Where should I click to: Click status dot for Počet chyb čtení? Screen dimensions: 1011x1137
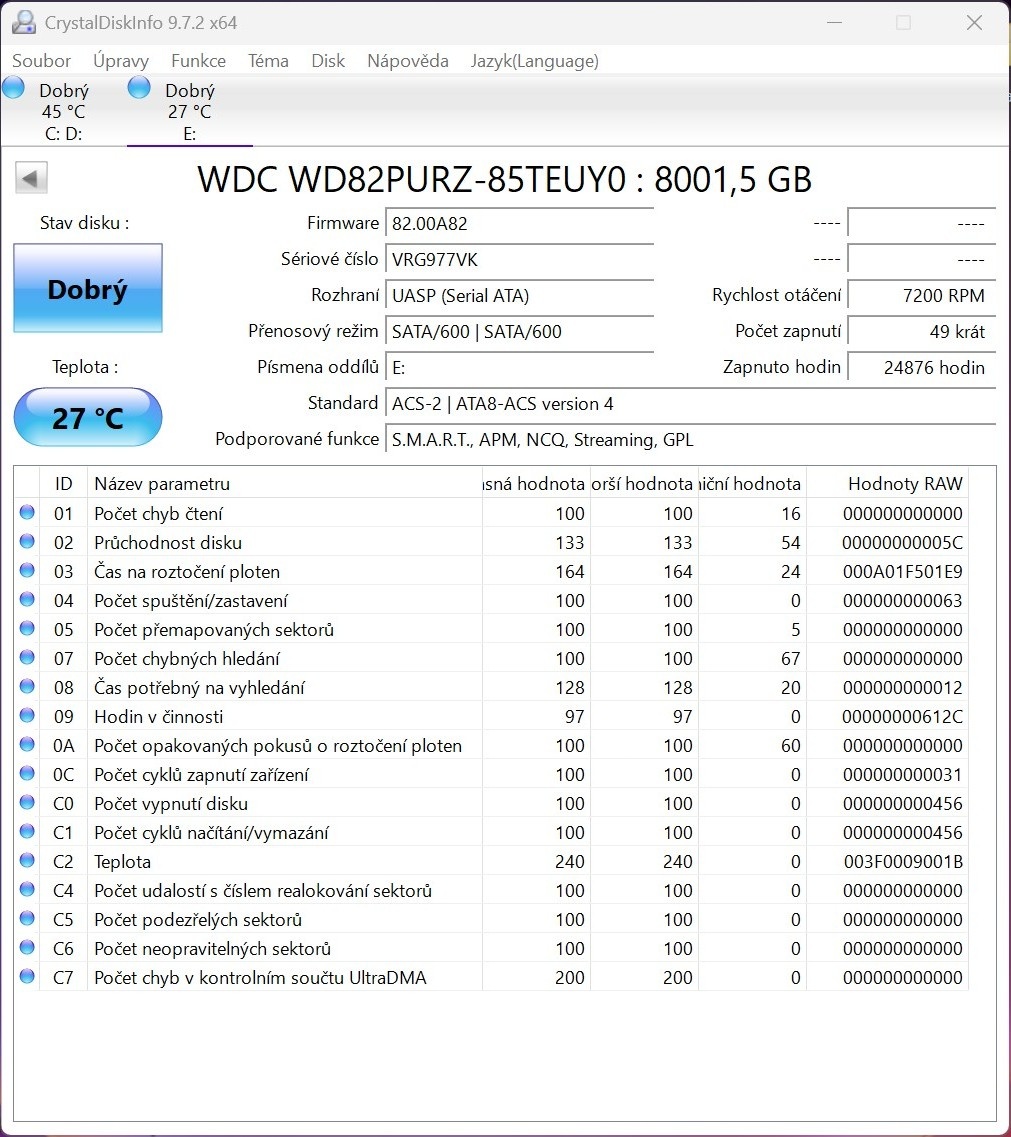[x=27, y=512]
